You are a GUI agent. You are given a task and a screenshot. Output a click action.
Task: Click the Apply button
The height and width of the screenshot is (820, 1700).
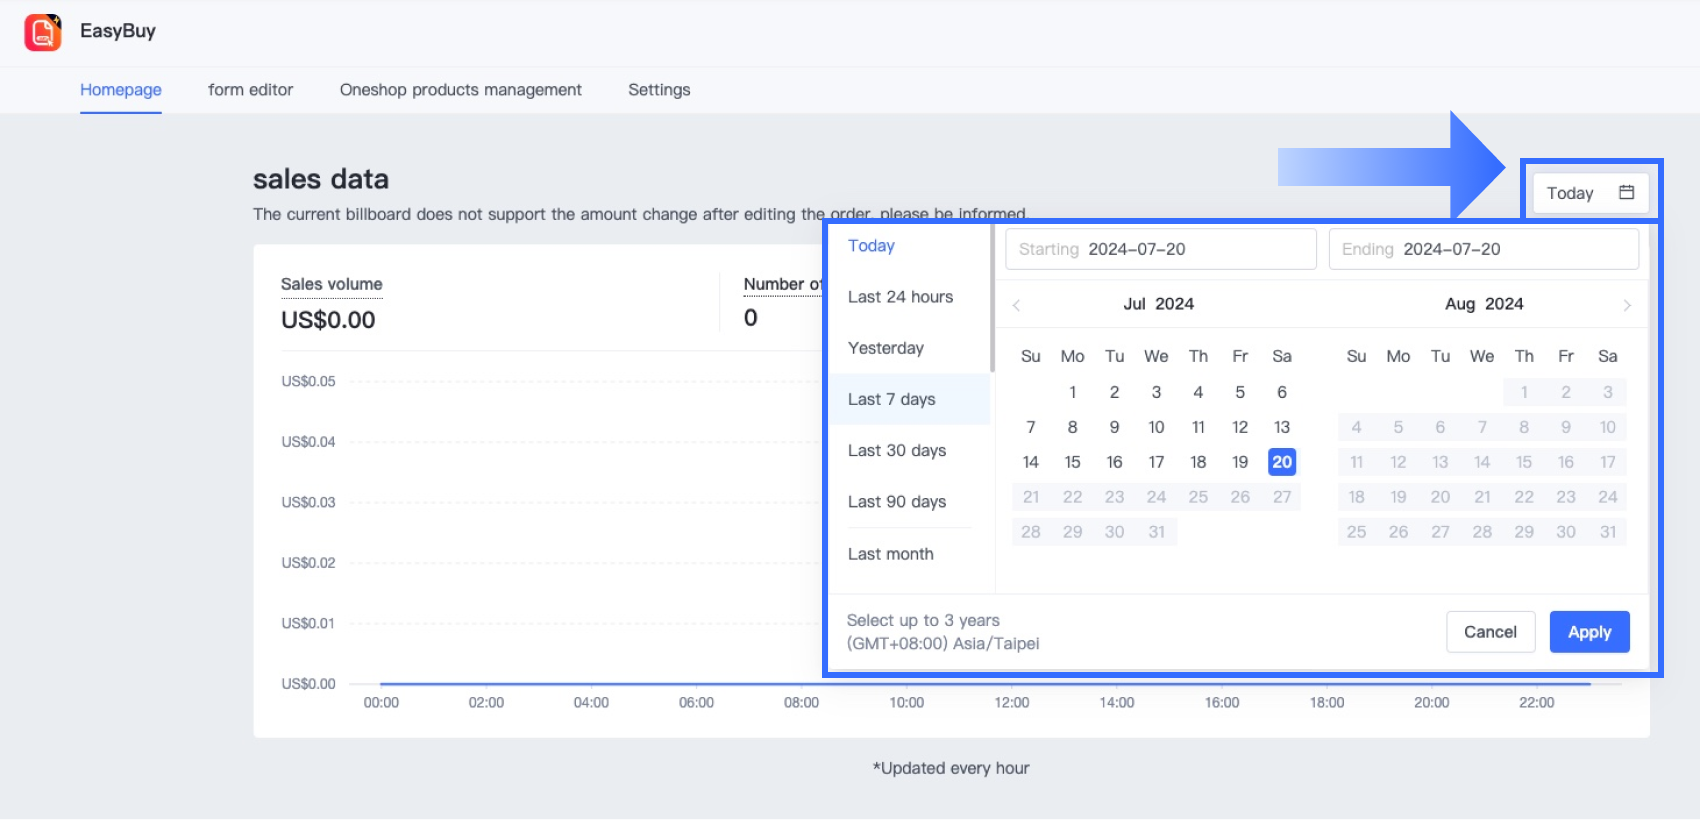click(1589, 632)
